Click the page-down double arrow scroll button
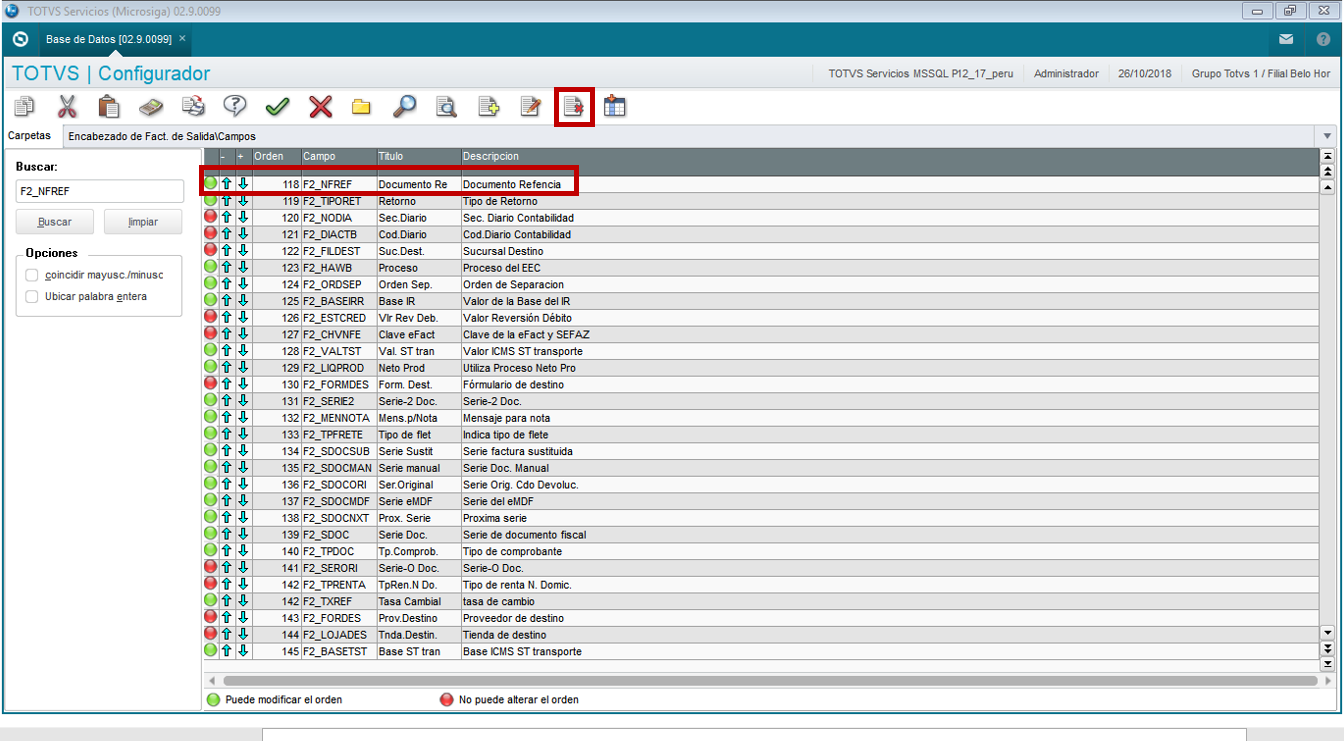The width and height of the screenshot is (1344, 741). point(1328,648)
